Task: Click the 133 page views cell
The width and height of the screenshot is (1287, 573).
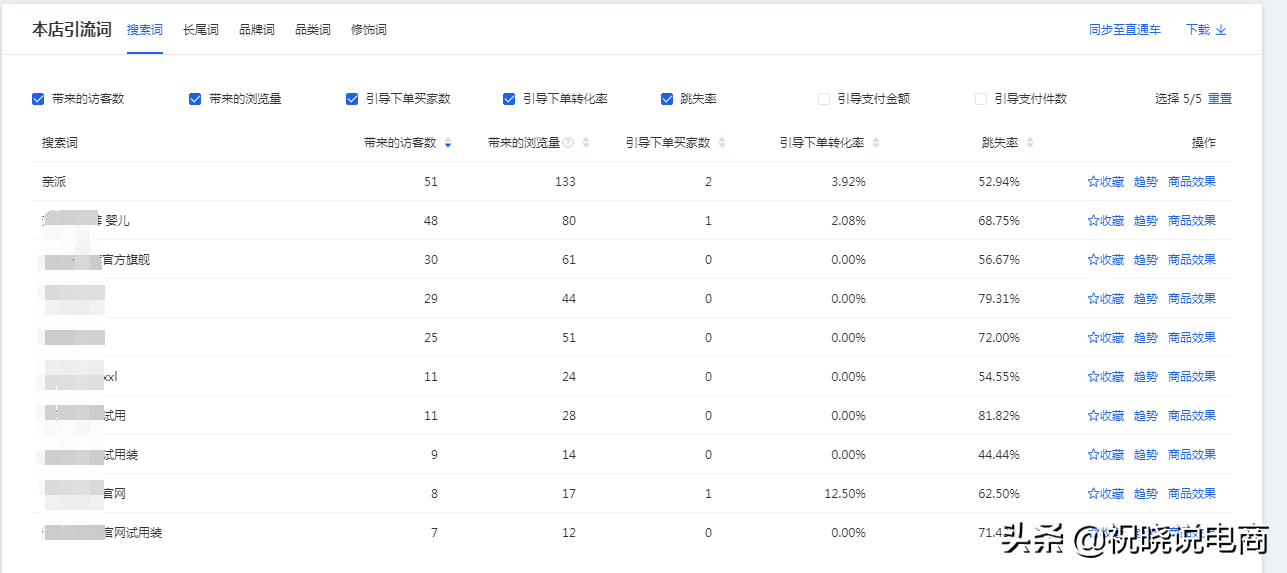Action: (565, 182)
